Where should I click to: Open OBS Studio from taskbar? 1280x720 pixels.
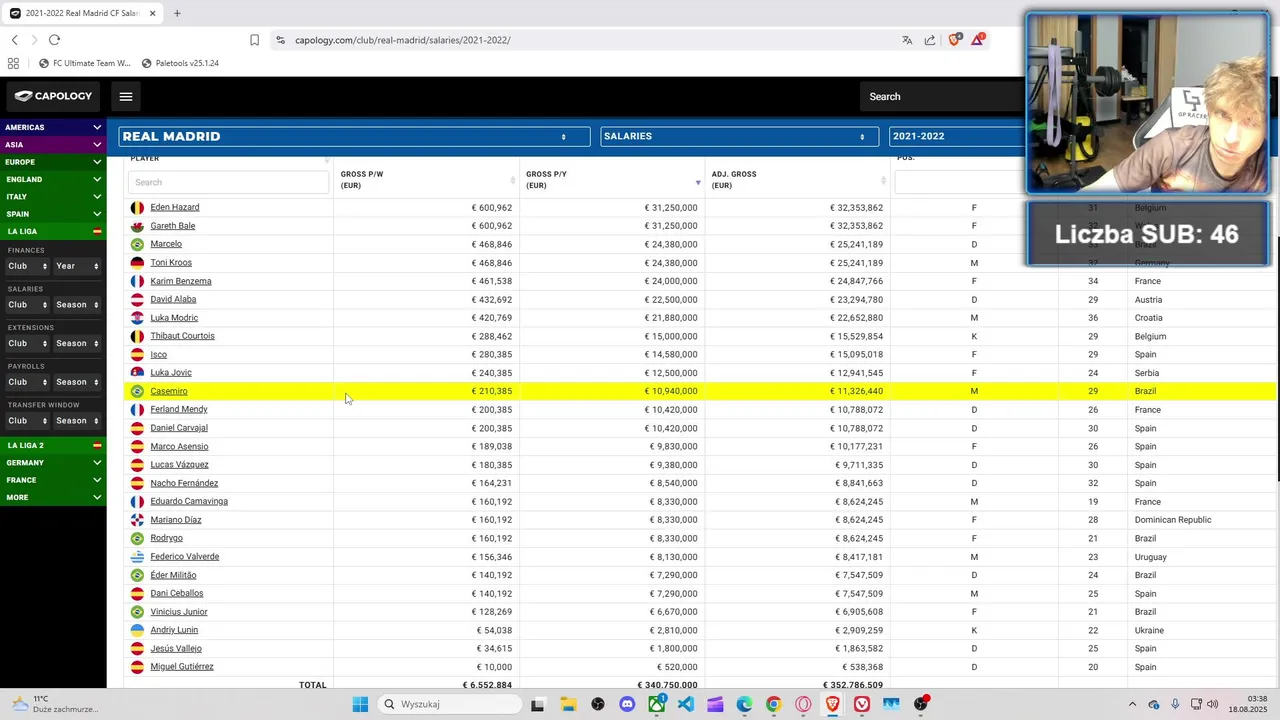point(921,704)
